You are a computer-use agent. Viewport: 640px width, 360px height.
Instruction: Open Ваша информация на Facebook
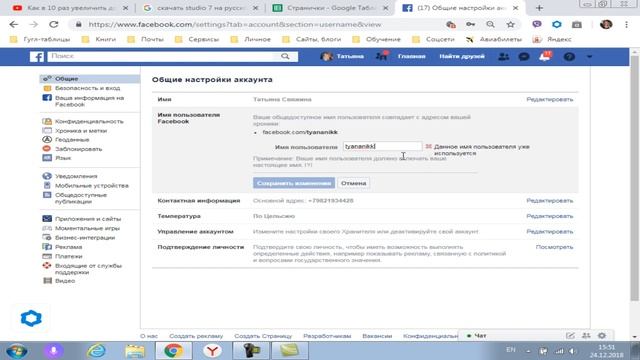89,101
